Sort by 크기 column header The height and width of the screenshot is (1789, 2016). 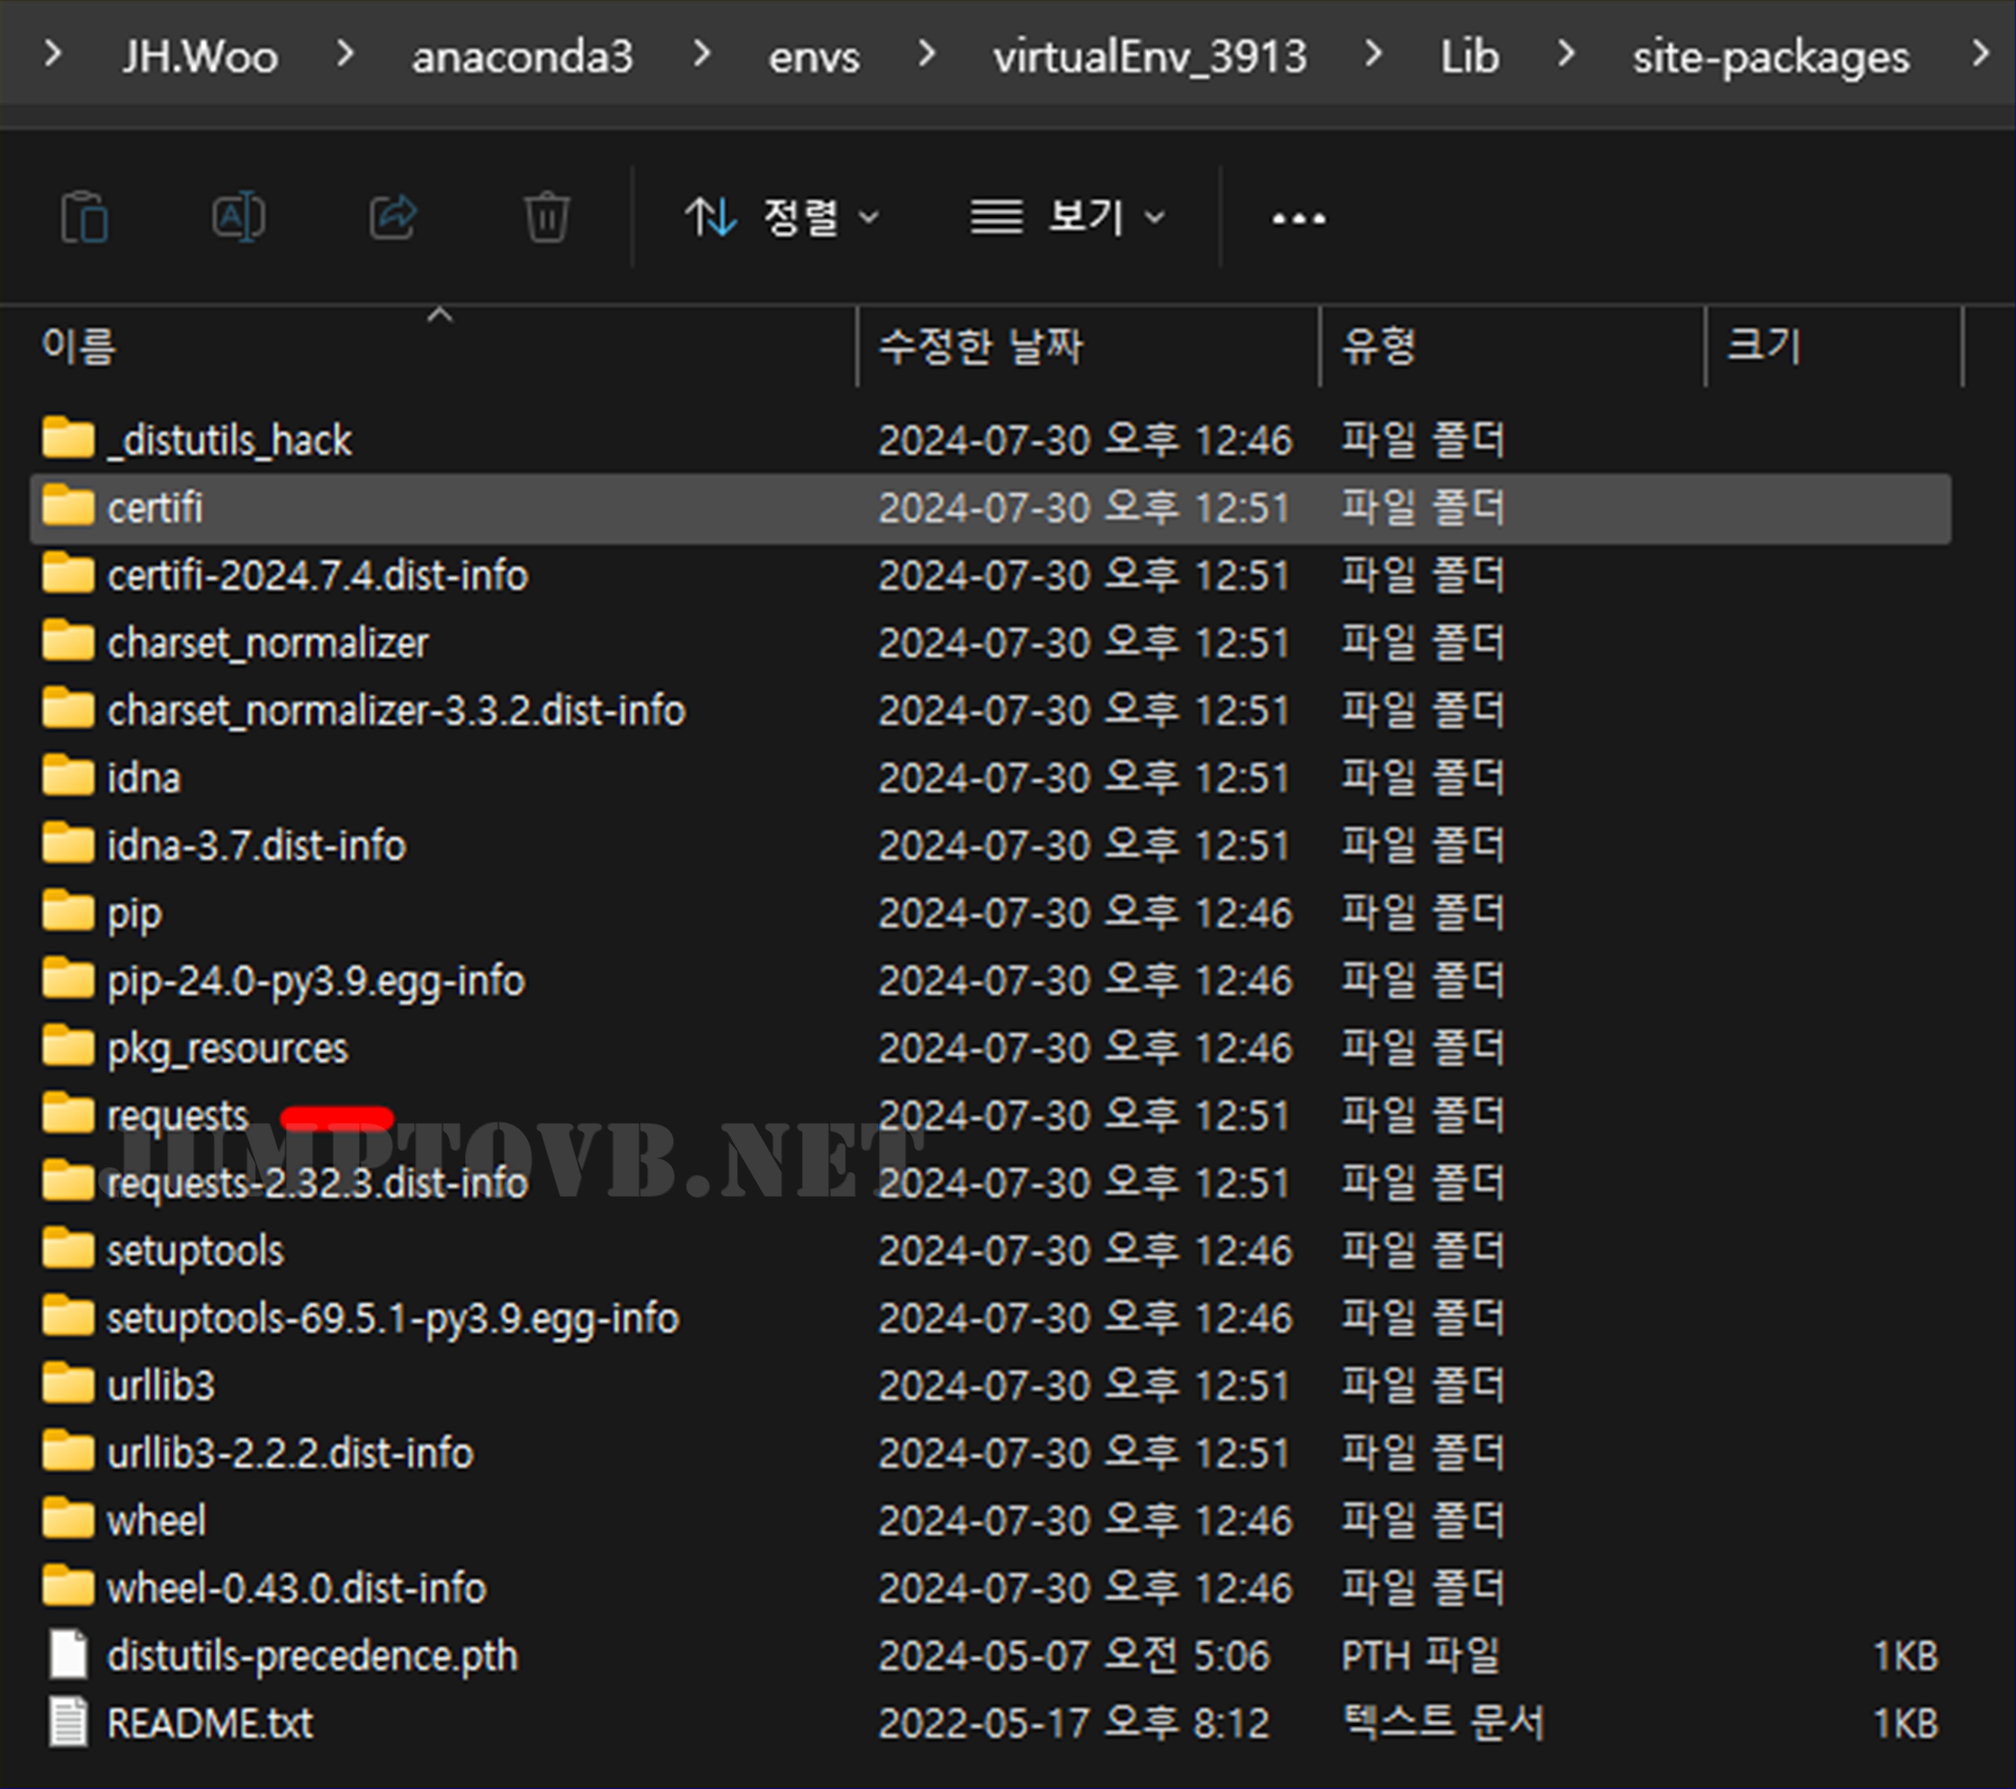pos(1764,347)
